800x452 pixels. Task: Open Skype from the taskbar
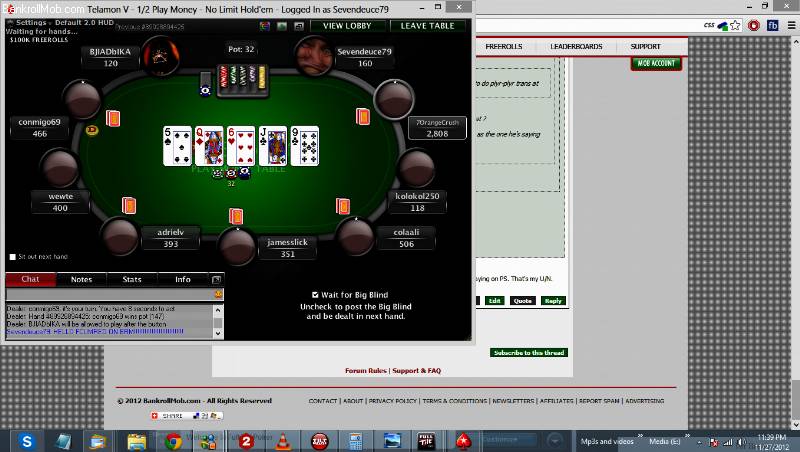[x=27, y=441]
